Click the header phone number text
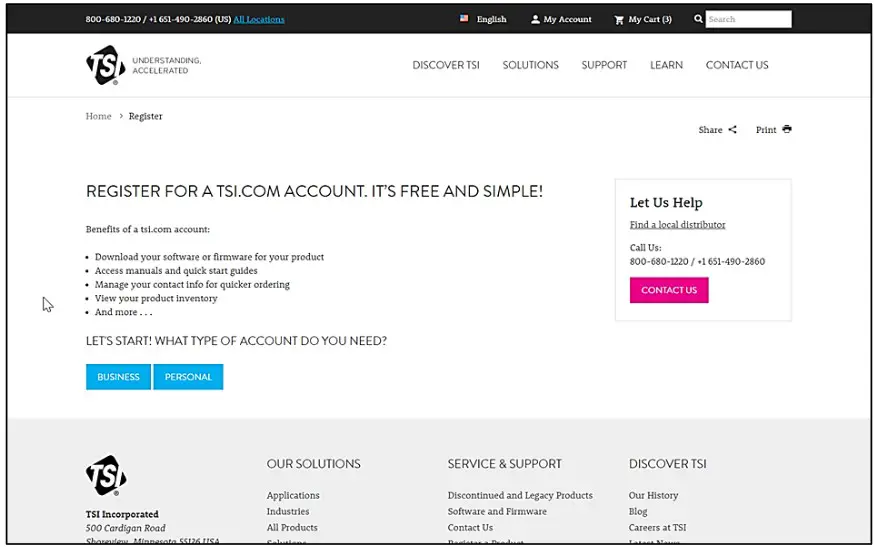This screenshot has width=874, height=547. click(158, 19)
